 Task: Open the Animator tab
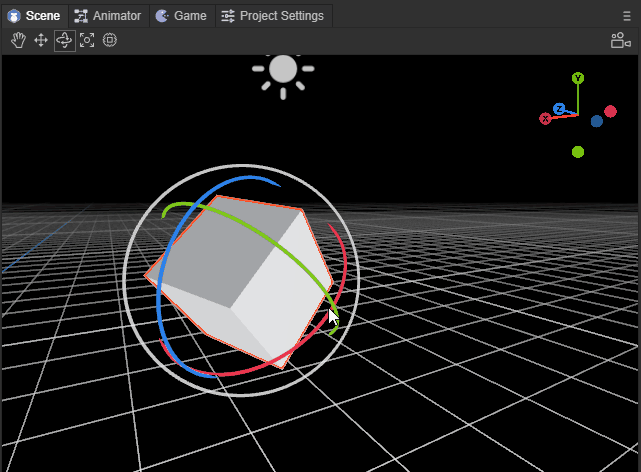click(x=108, y=16)
